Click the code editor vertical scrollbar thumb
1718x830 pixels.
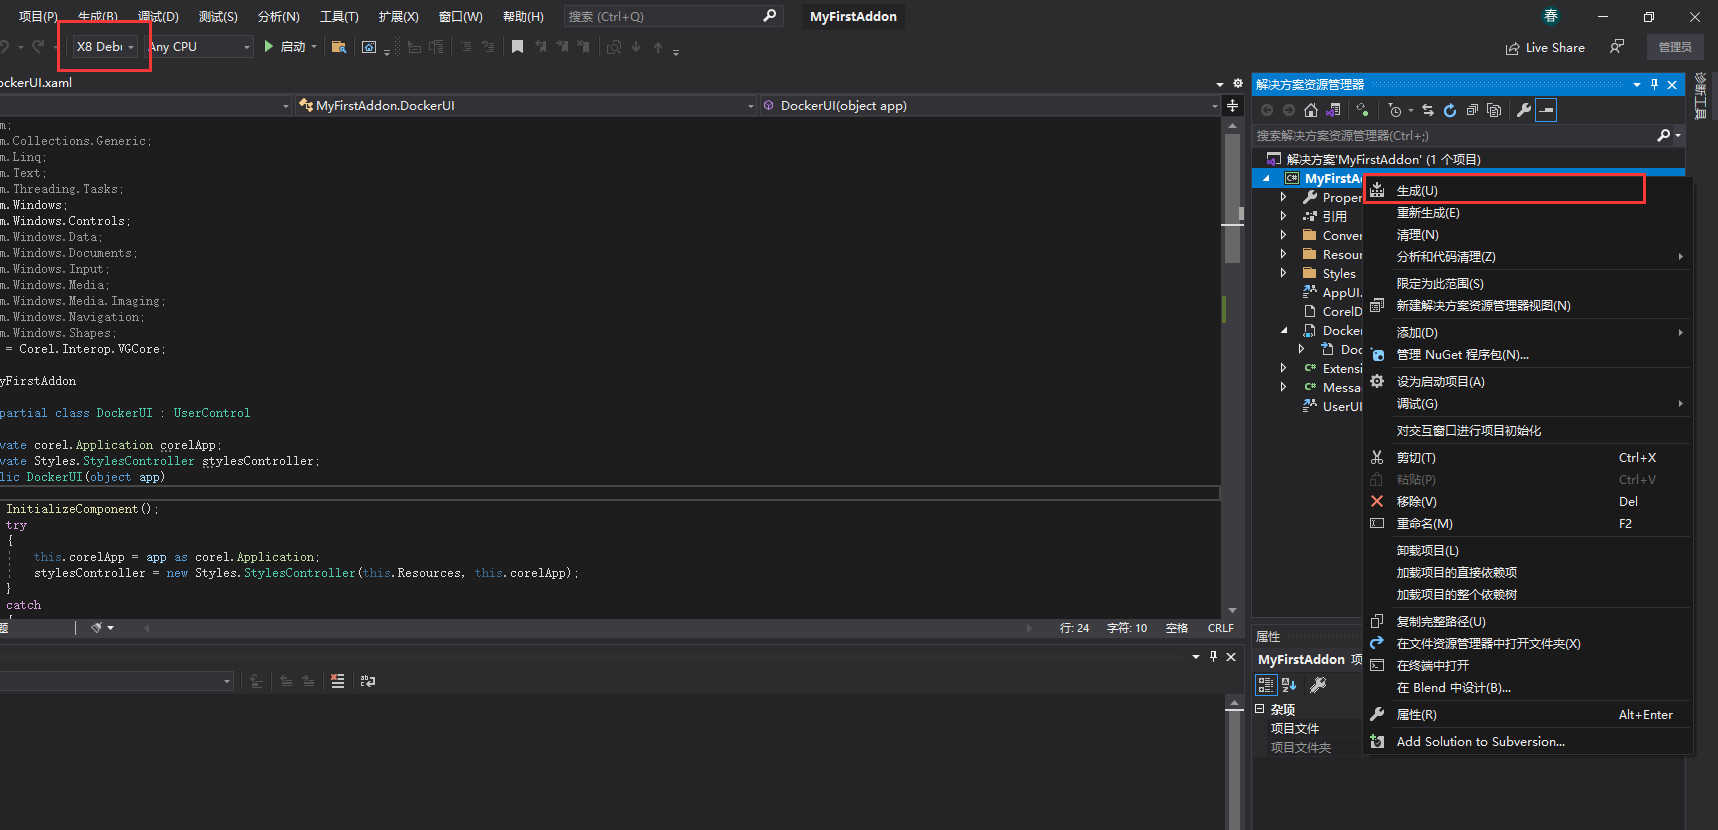tap(1232, 200)
